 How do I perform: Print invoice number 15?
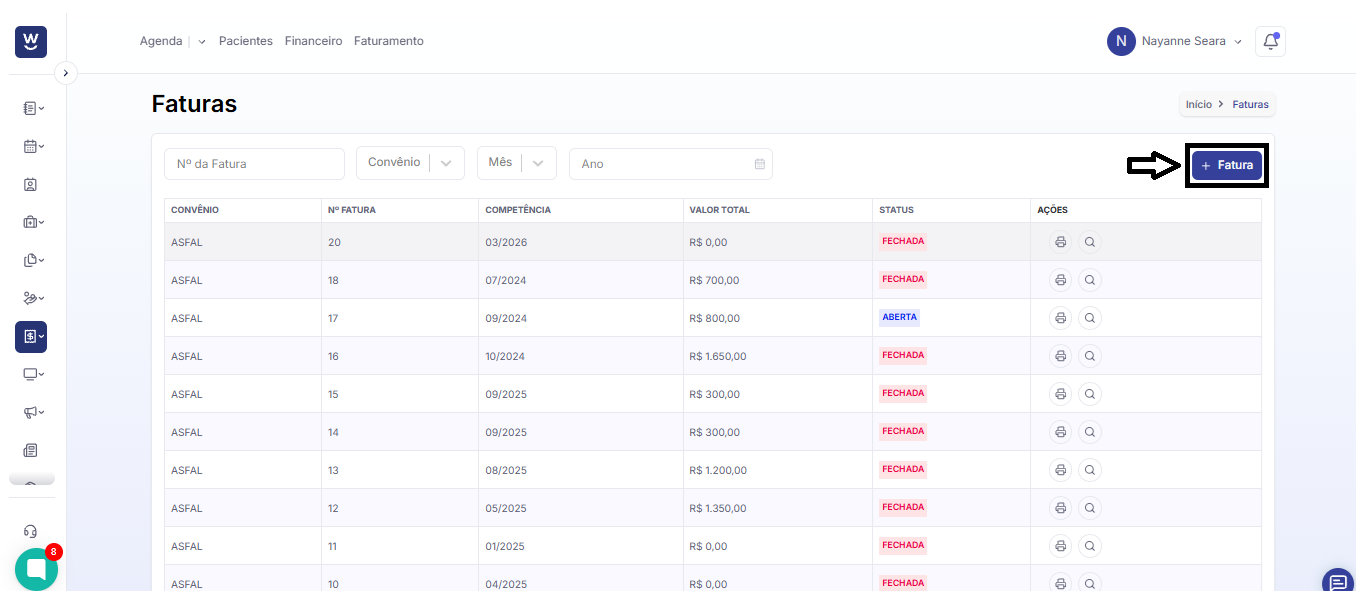(1060, 394)
